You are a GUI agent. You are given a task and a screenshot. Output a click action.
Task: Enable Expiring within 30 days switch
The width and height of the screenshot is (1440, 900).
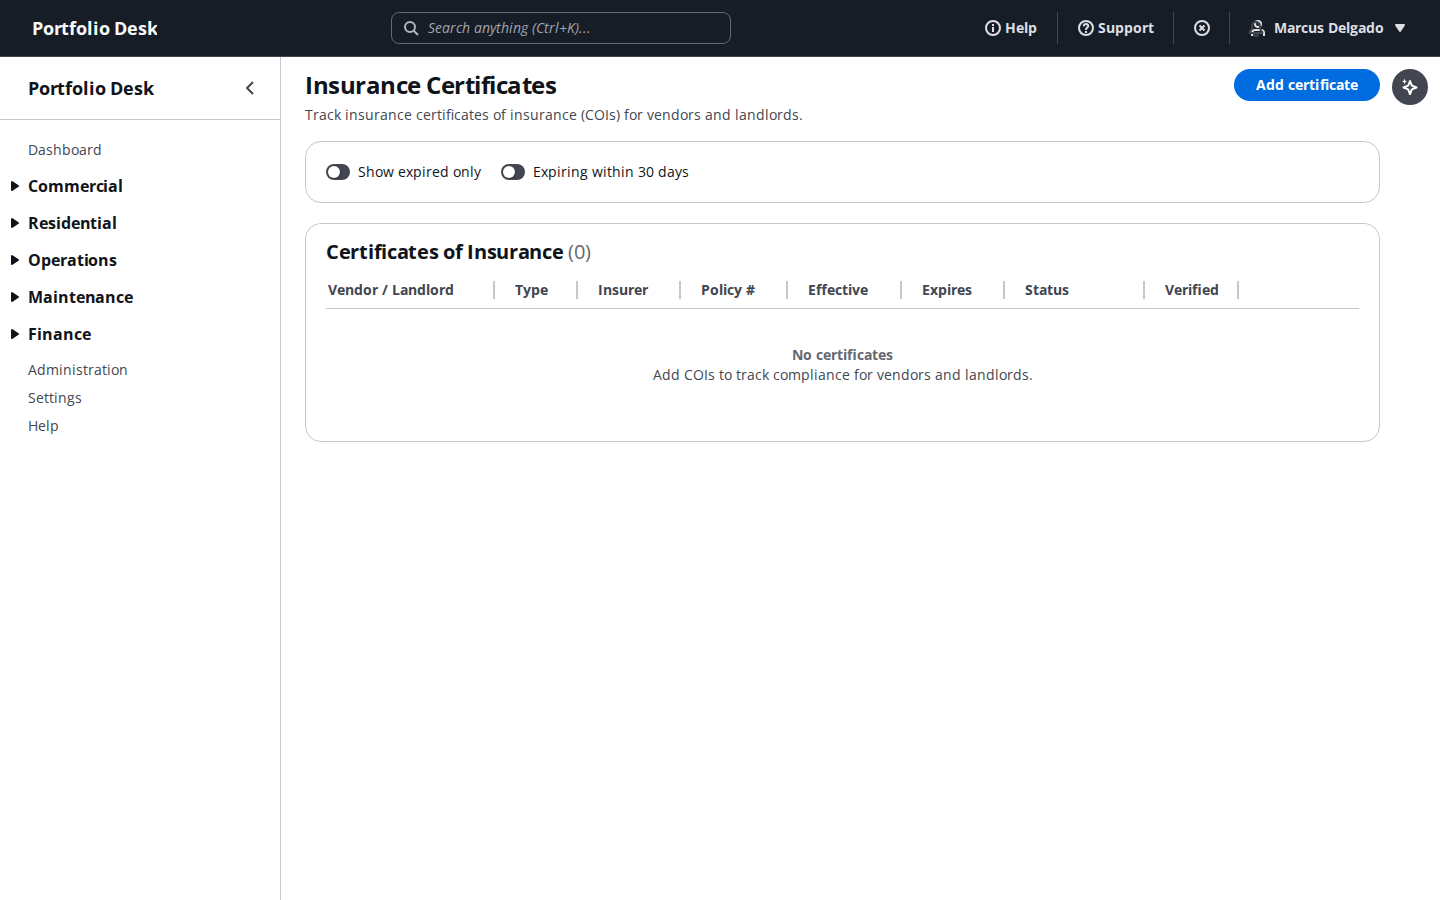(x=513, y=172)
